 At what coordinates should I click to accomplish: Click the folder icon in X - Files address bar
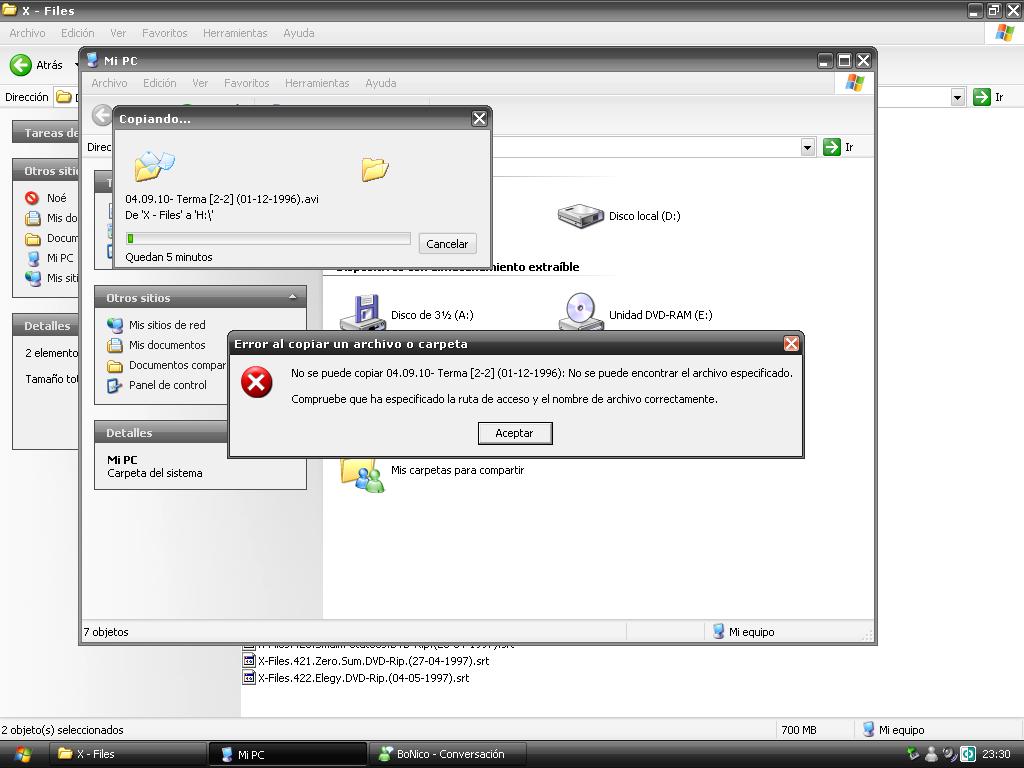point(63,97)
